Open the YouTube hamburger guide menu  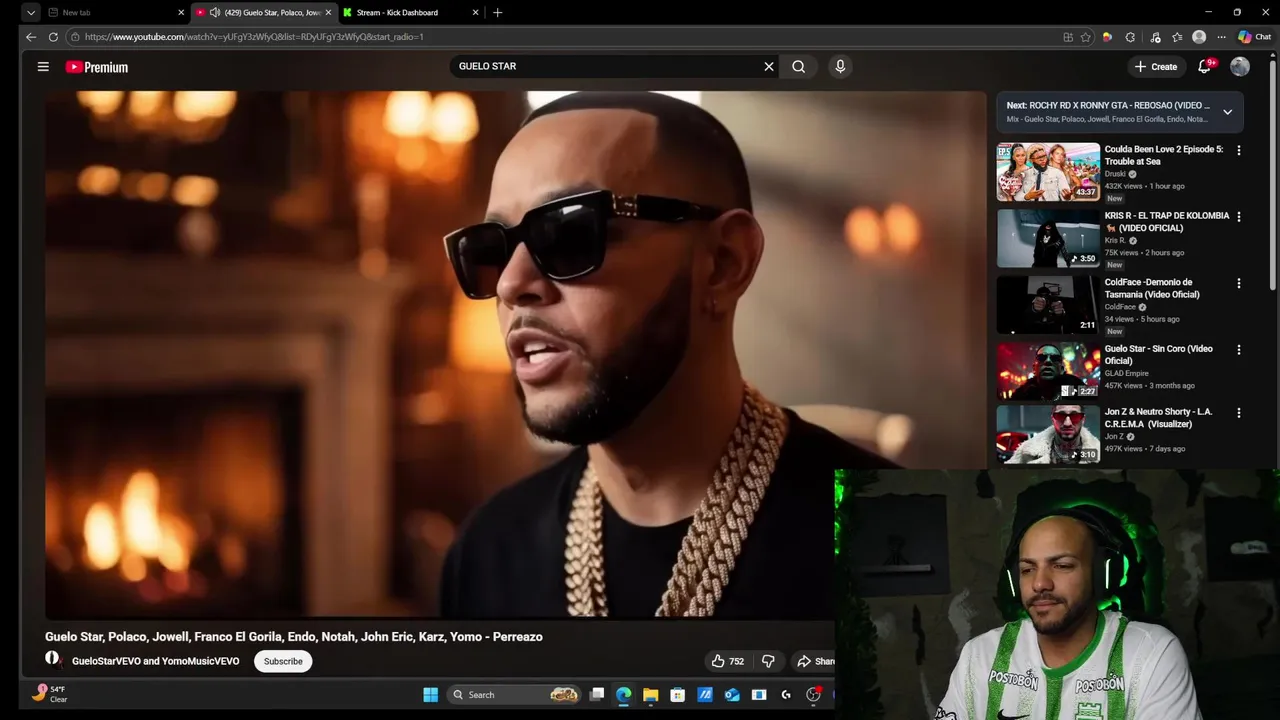(43, 67)
